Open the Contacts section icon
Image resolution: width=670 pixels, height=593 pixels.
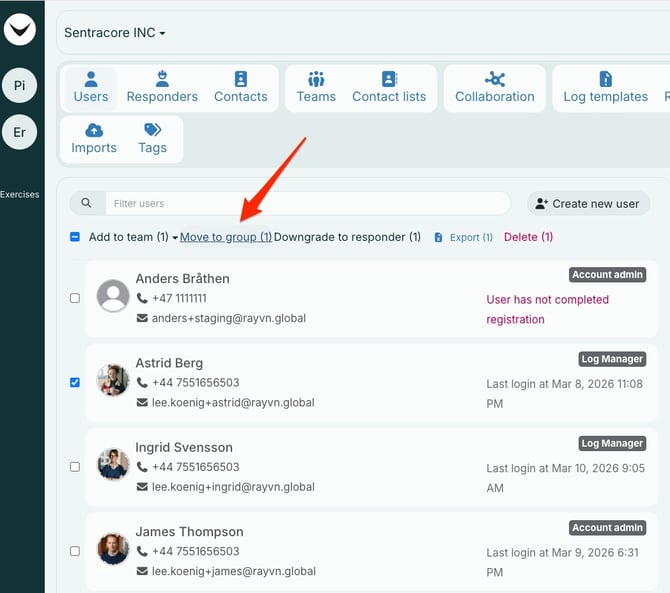coord(240,79)
